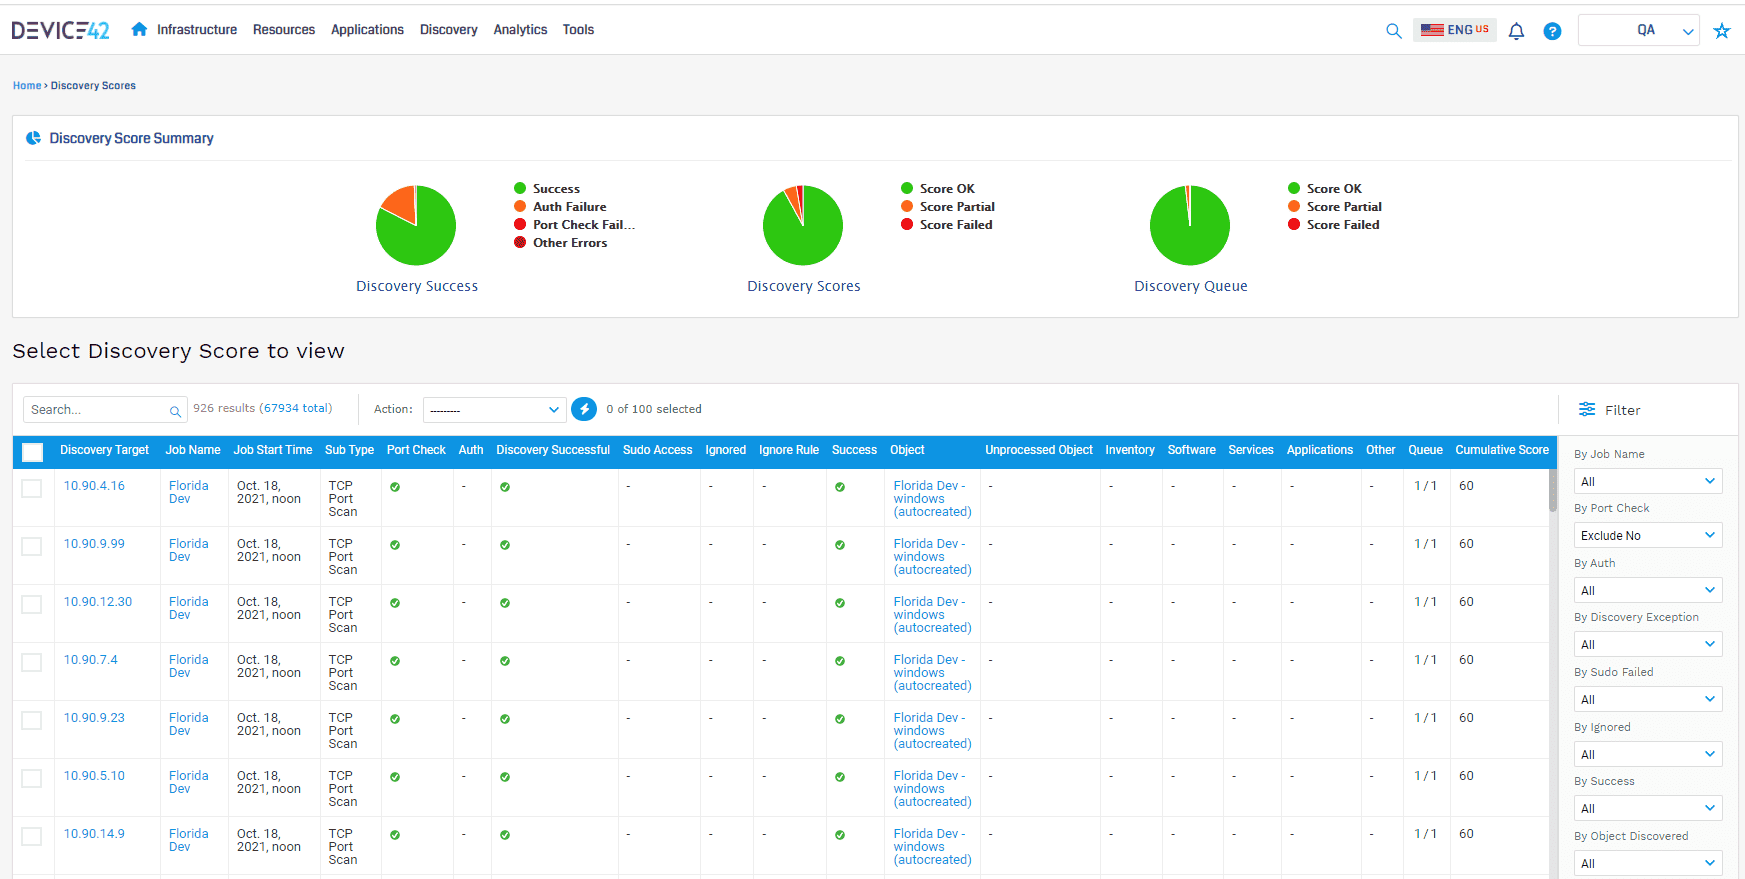The height and width of the screenshot is (879, 1745).
Task: Click the favorites star icon
Action: pyautogui.click(x=1722, y=31)
